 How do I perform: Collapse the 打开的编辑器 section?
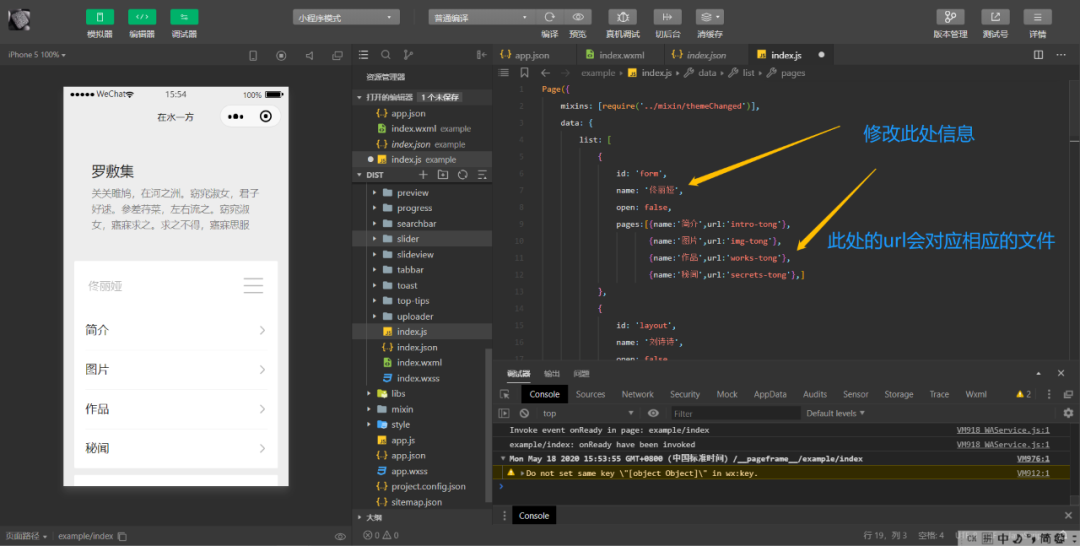click(360, 98)
